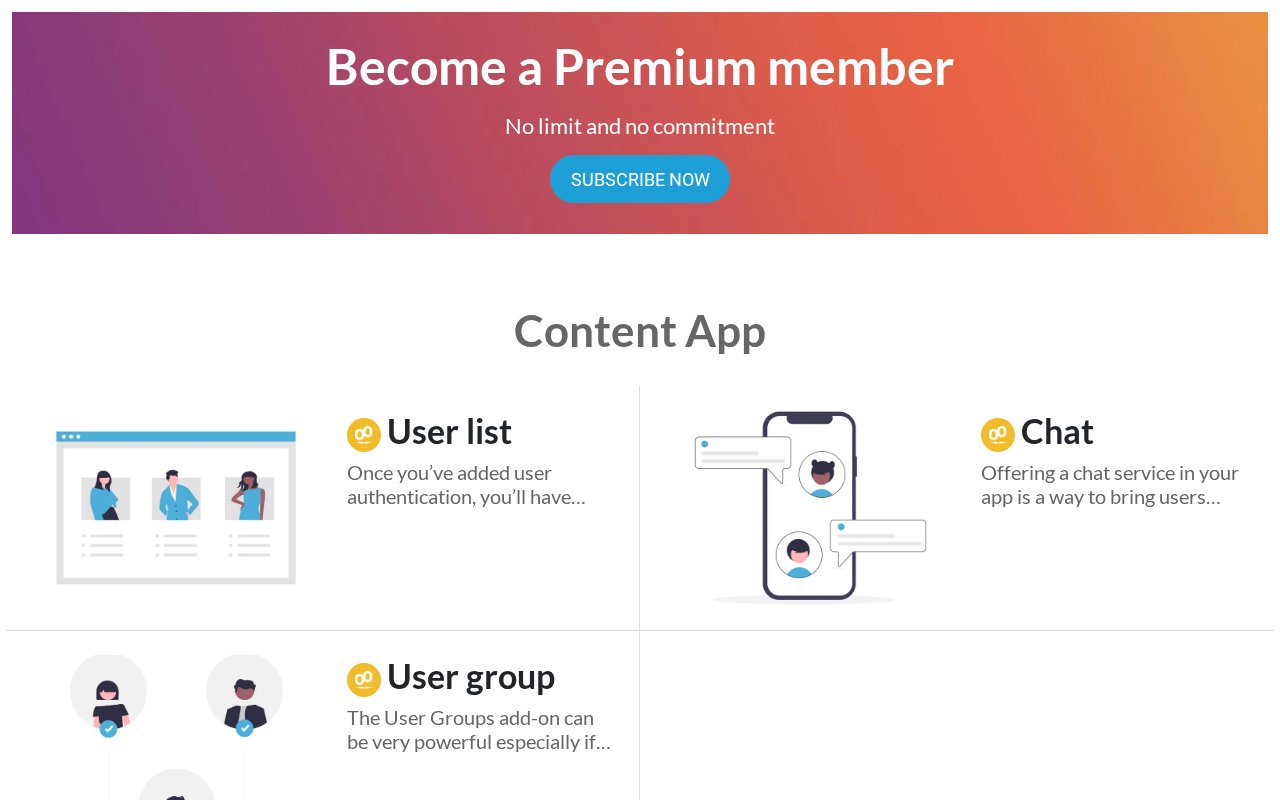The height and width of the screenshot is (800, 1280).
Task: Open the User list heading
Action: point(449,432)
